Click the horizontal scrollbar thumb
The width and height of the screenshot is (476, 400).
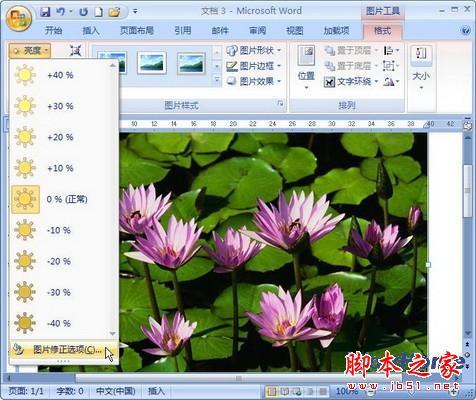point(238,378)
